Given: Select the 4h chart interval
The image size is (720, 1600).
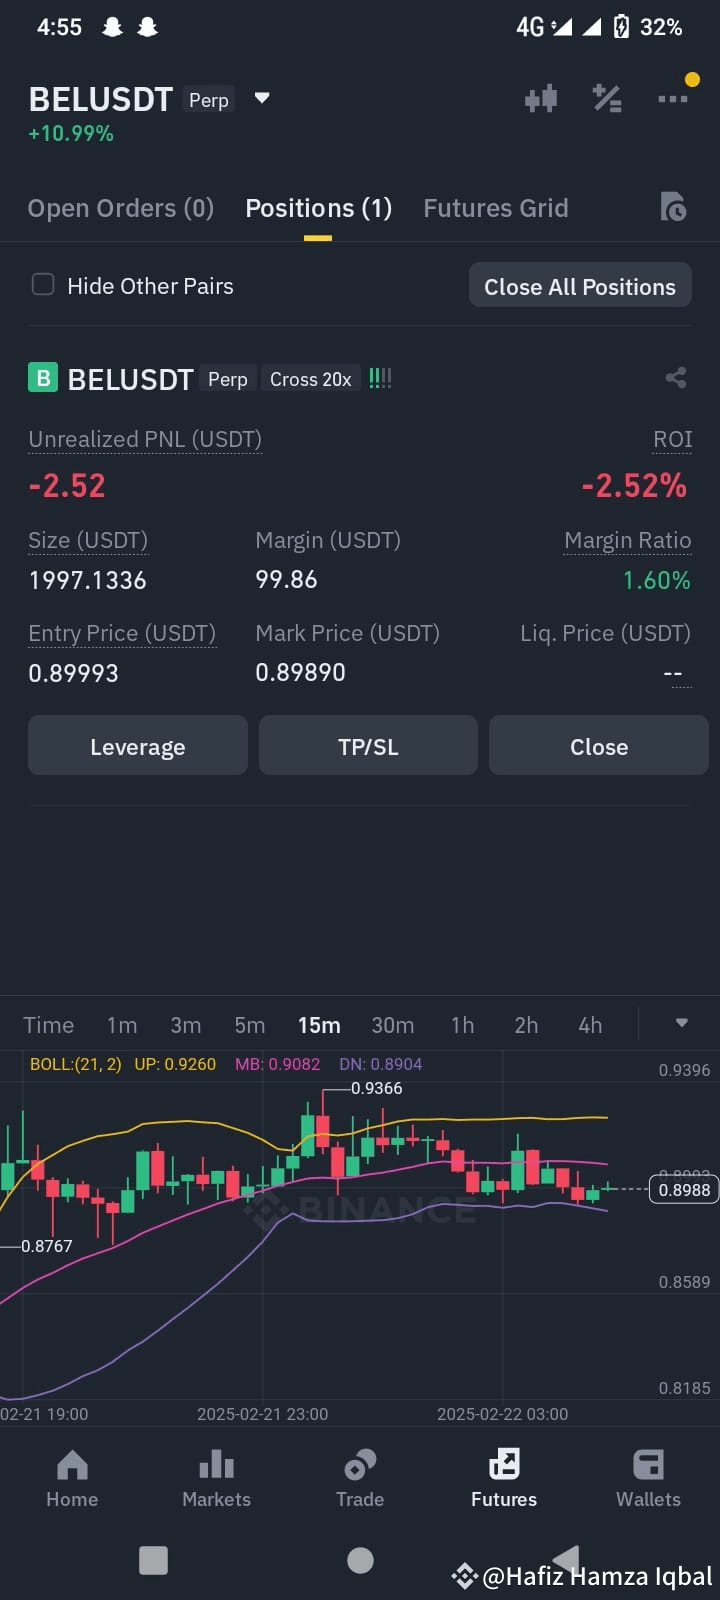Looking at the screenshot, I should point(590,1025).
